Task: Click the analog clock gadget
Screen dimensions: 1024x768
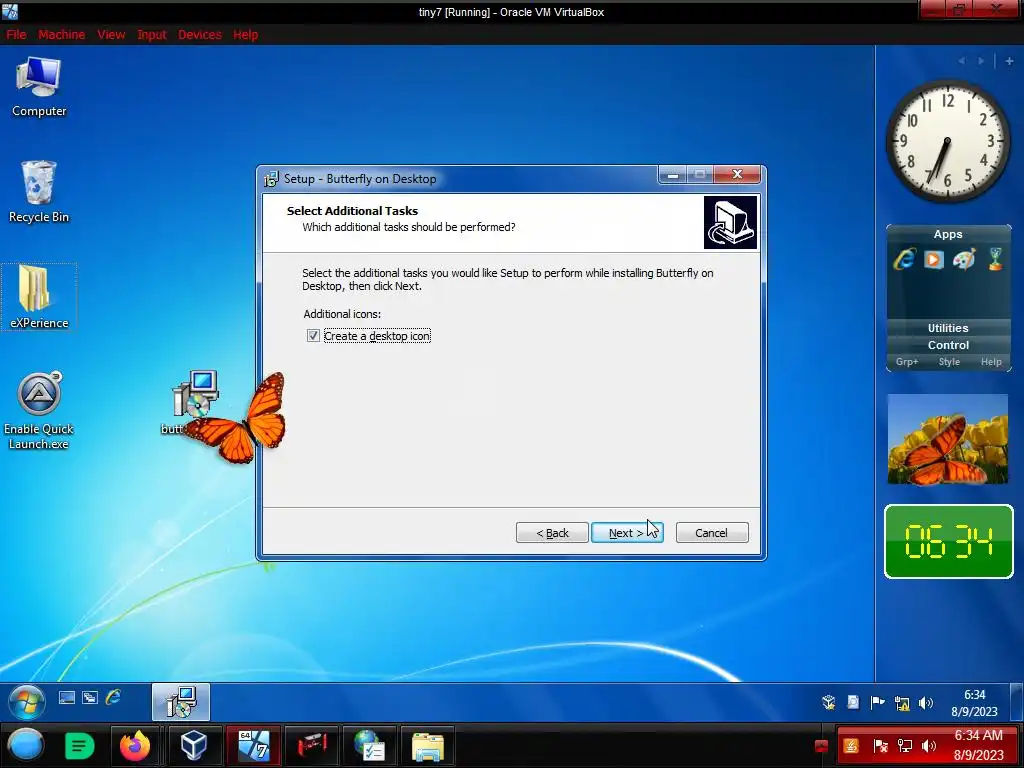Action: coord(948,141)
